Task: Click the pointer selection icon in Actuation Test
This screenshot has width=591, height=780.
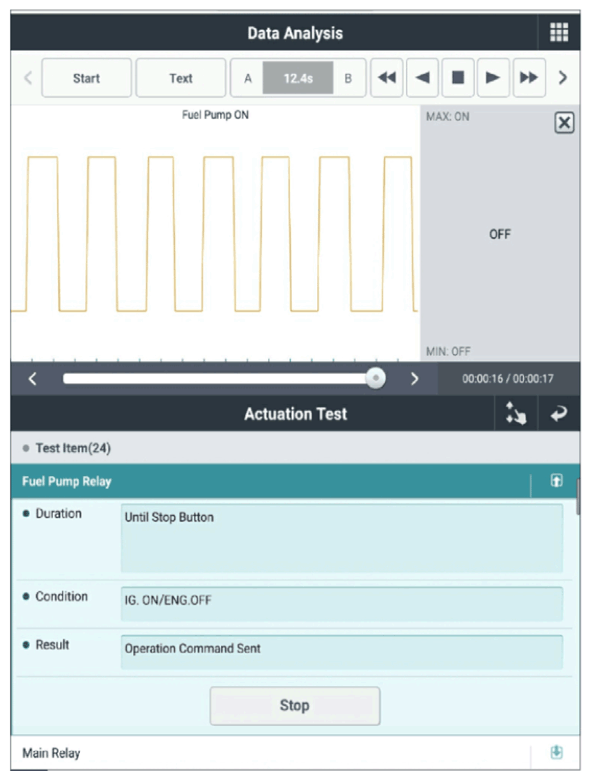Action: point(515,413)
